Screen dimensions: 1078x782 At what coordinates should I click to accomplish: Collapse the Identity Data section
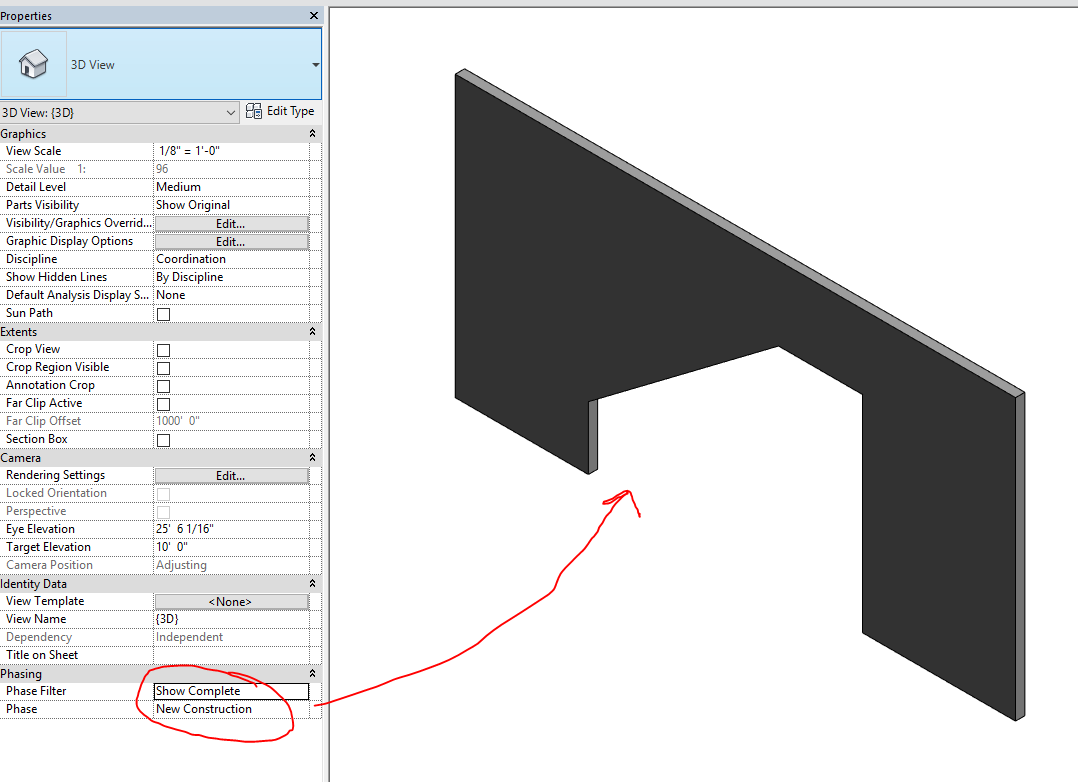(311, 583)
